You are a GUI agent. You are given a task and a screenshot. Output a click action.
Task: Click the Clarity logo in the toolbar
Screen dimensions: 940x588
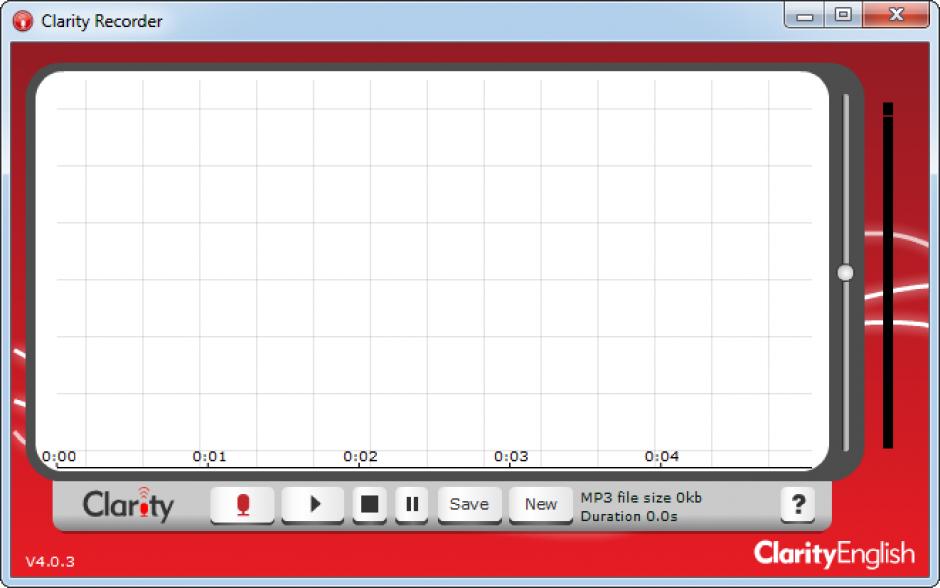[x=128, y=504]
